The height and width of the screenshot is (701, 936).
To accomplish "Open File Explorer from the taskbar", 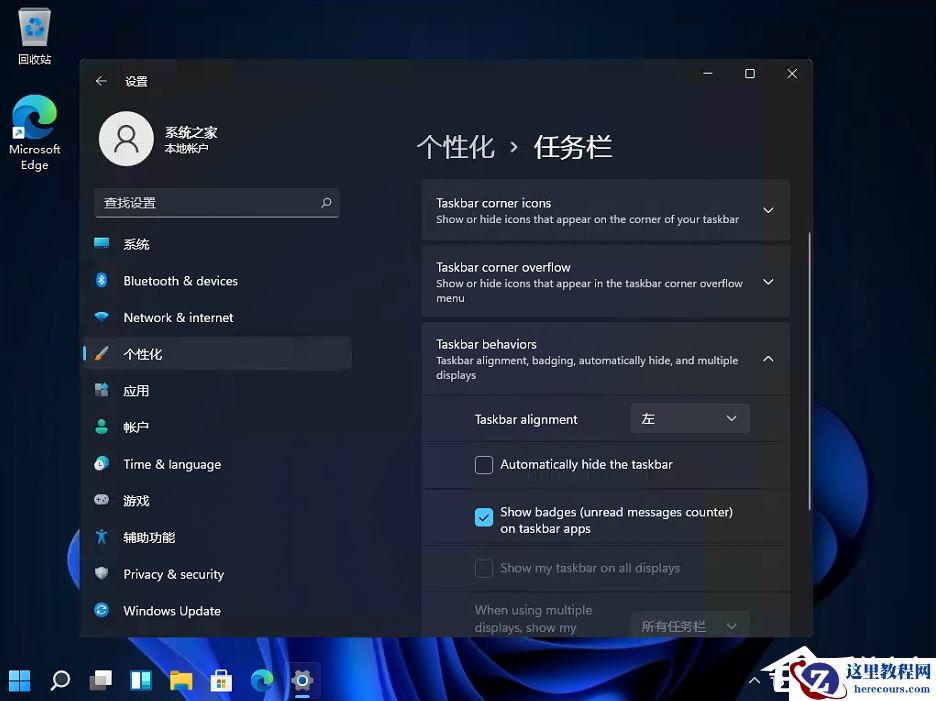I will 181,680.
